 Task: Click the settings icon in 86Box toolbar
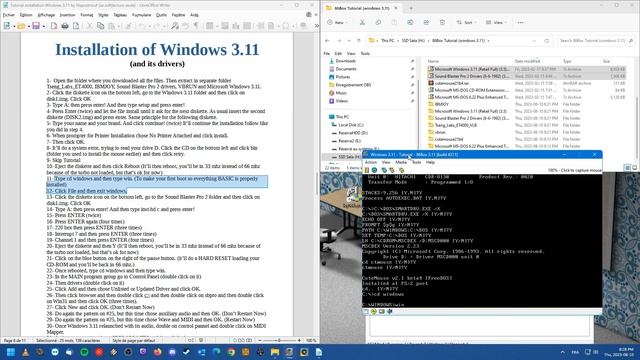pyautogui.click(x=401, y=170)
